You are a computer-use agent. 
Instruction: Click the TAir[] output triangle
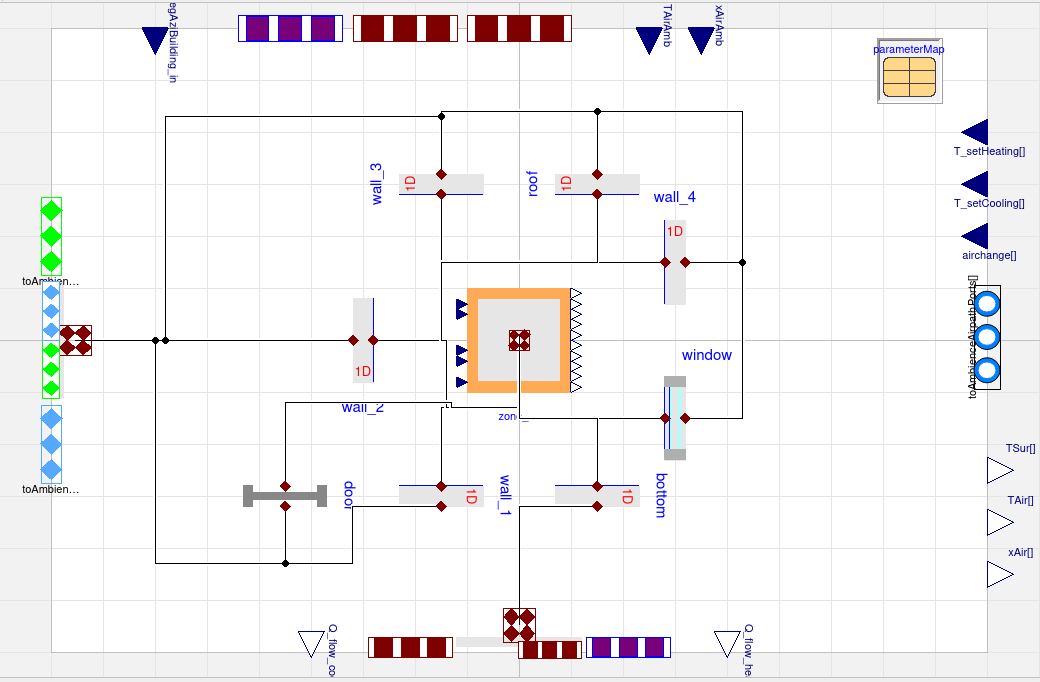1000,522
